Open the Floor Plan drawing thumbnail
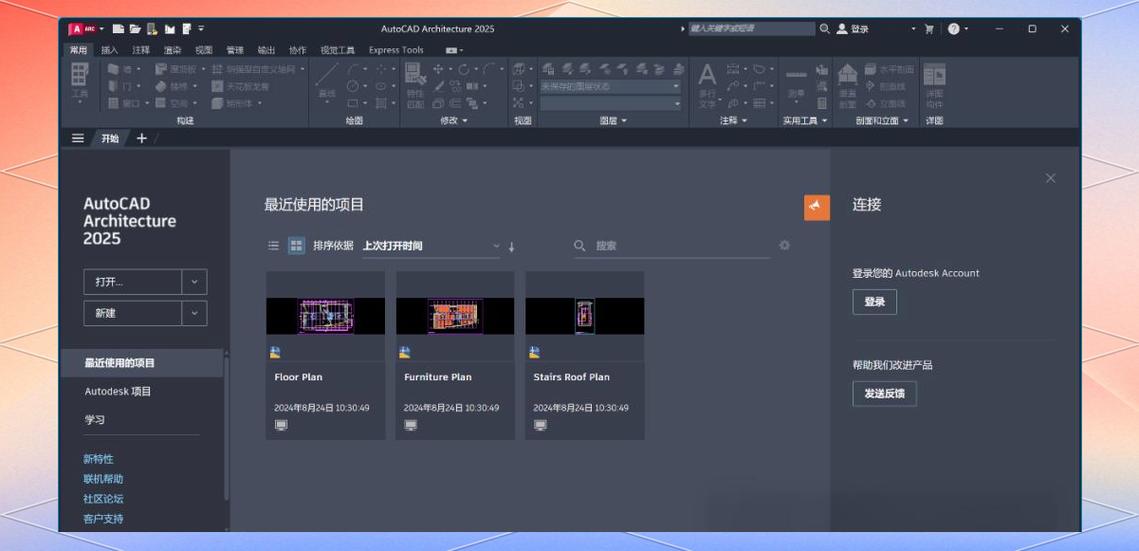Image resolution: width=1139 pixels, height=551 pixels. [325, 316]
